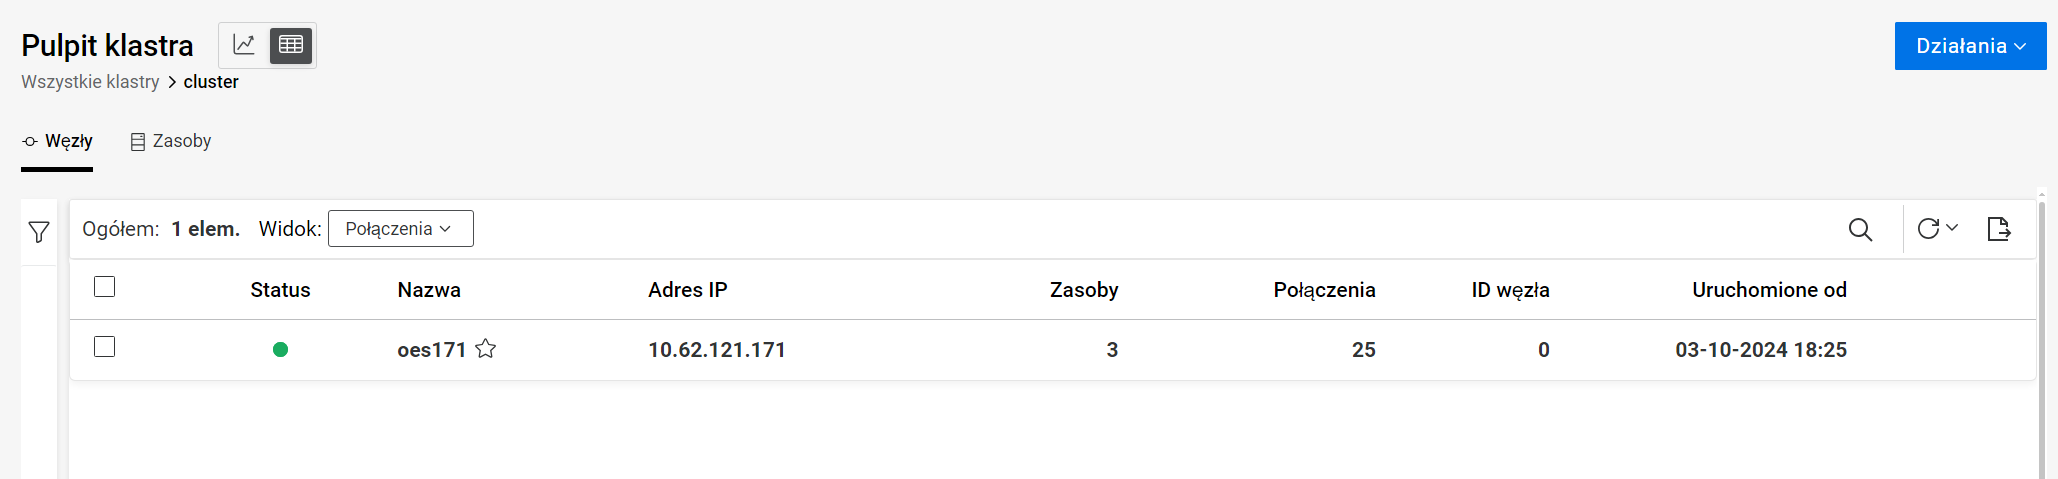Screen dimensions: 2058x479
Task: Sort by Połączenia column header
Action: click(x=1324, y=290)
